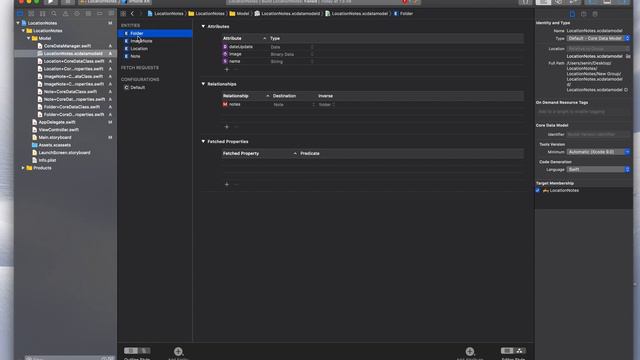Switch Editor Style to graph view
The image size is (640, 360).
tap(519, 351)
